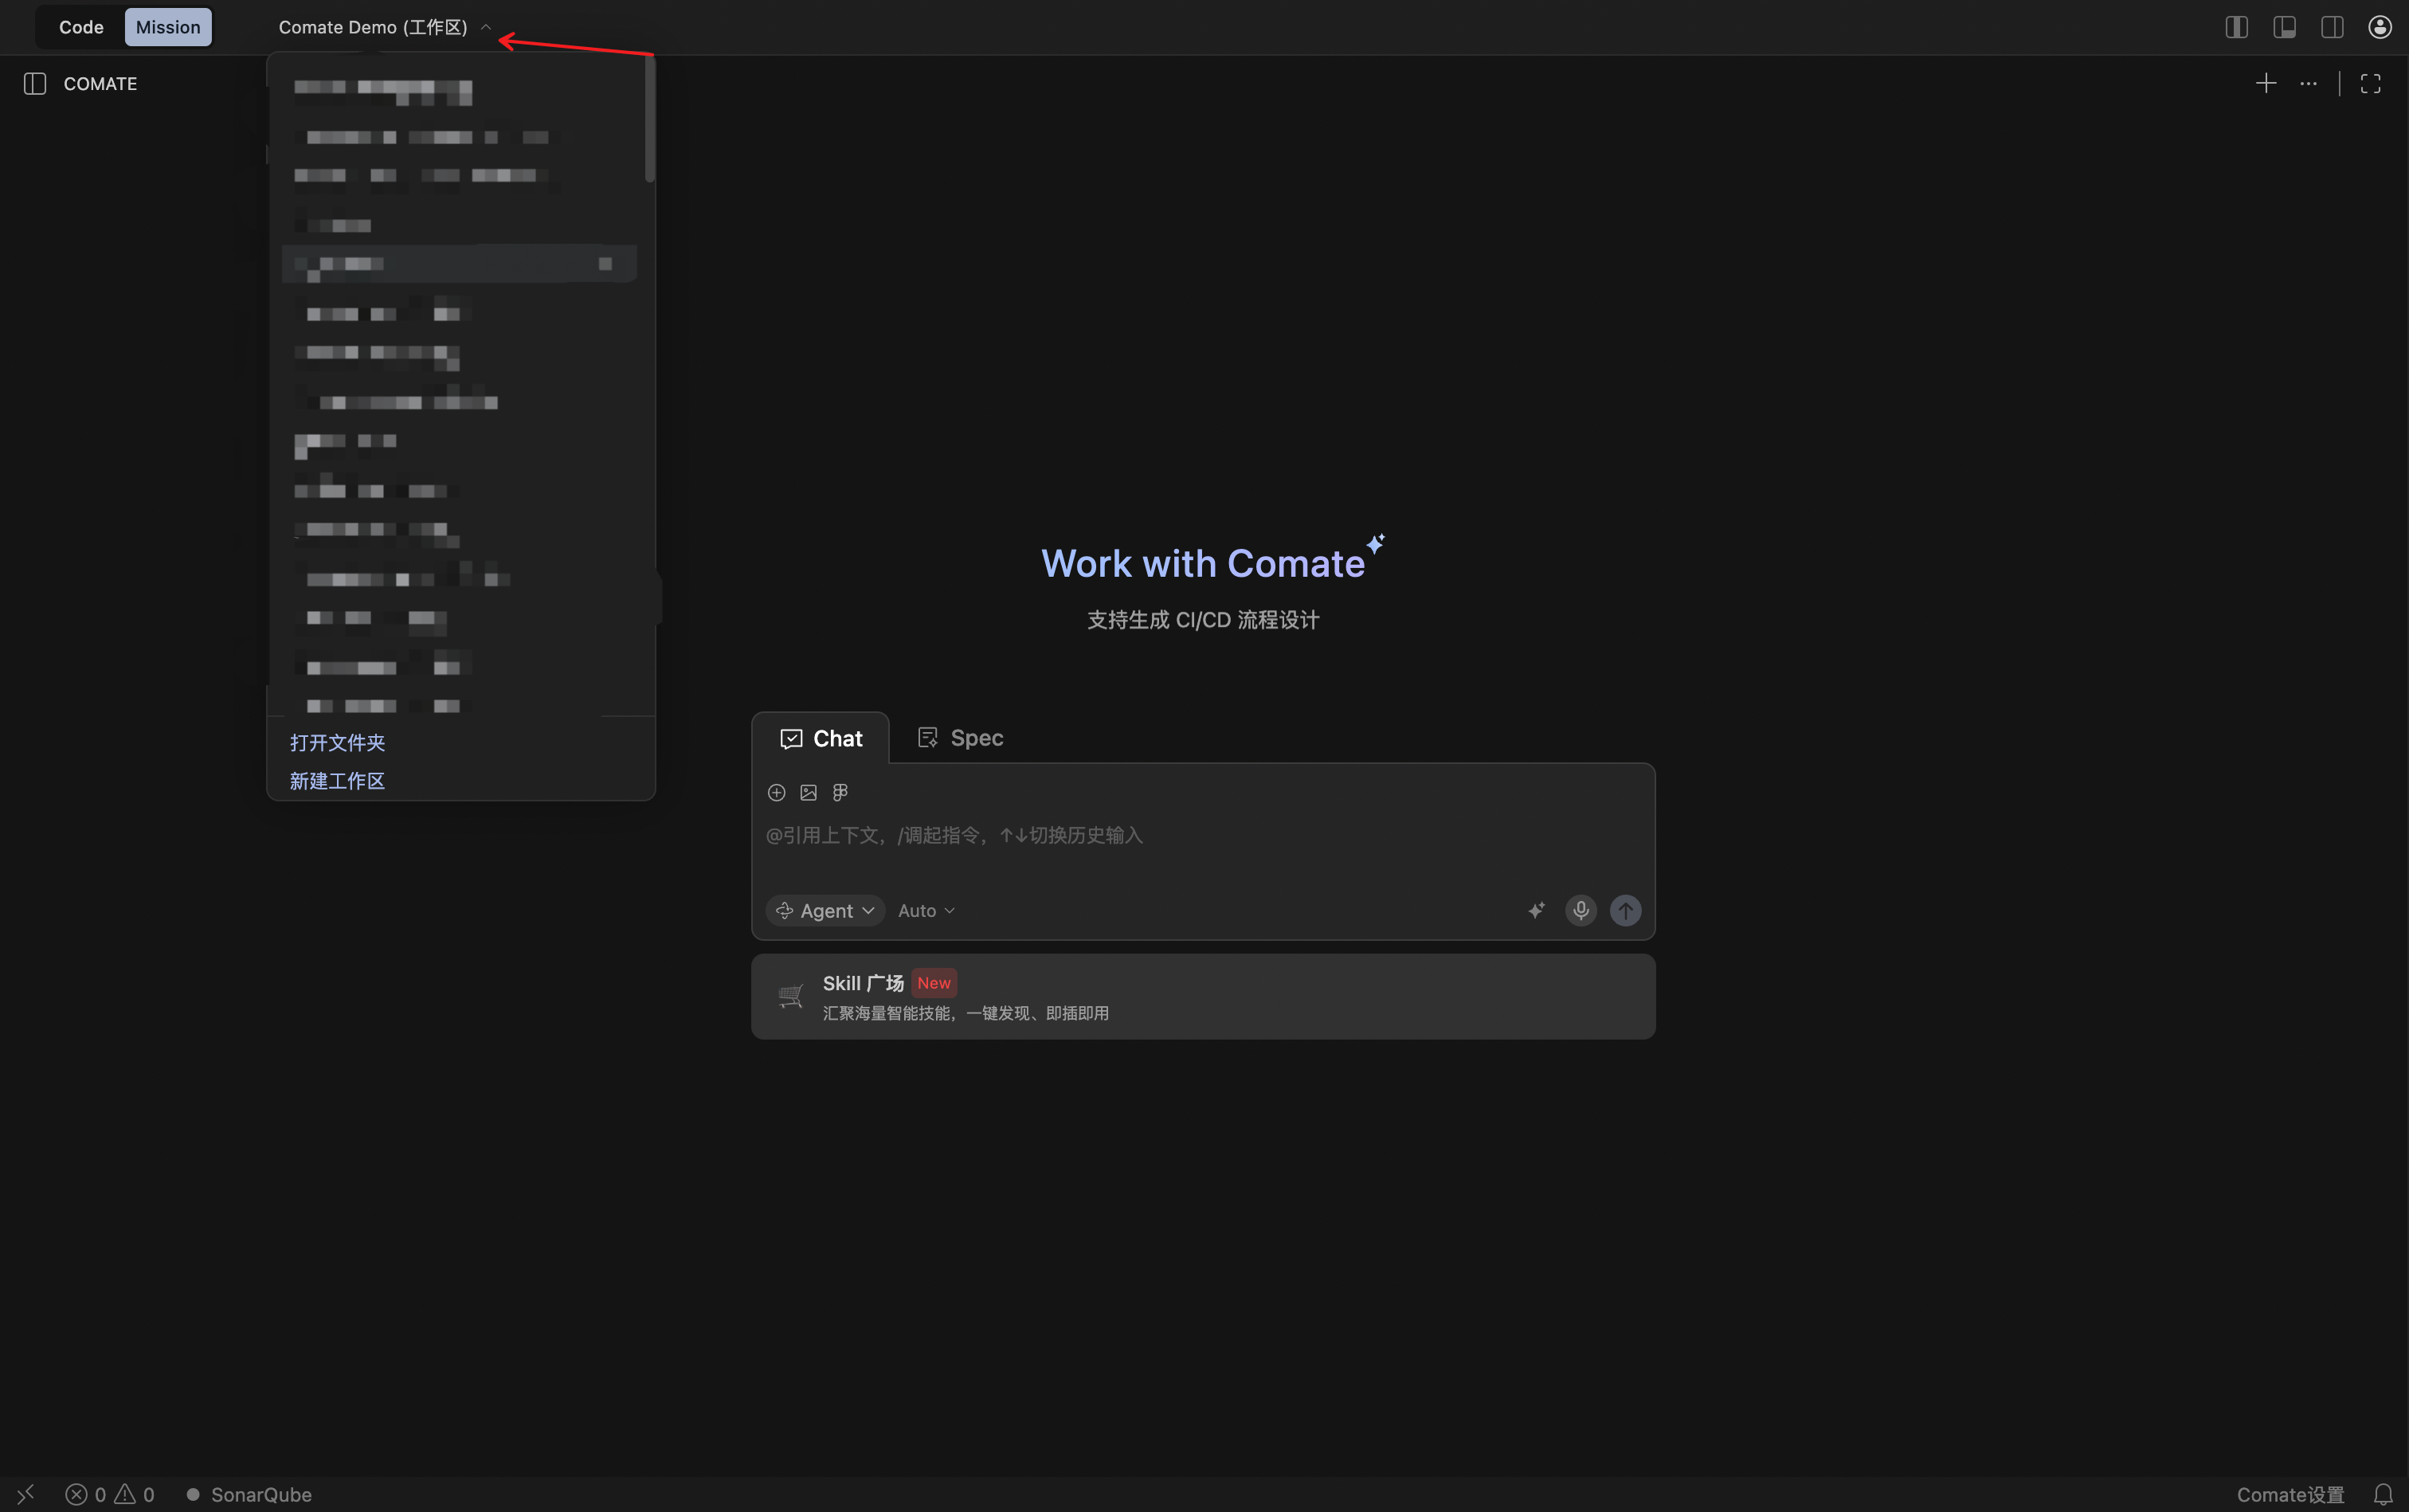This screenshot has width=2409, height=1512.
Task: Open Comate设置 in the status bar
Action: [x=2290, y=1494]
